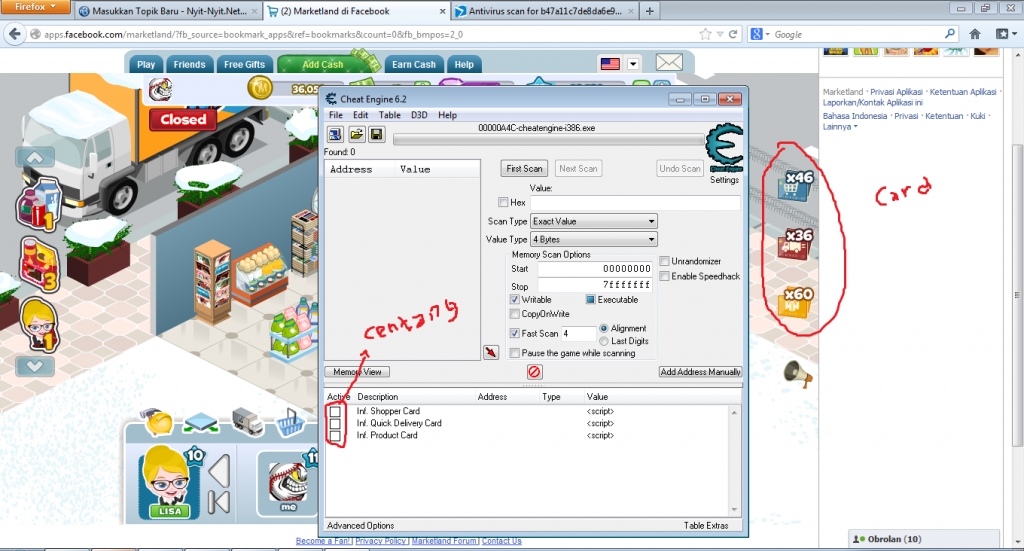The image size is (1024, 551).
Task: Click the blonde employee sidebar icon
Action: [39, 324]
